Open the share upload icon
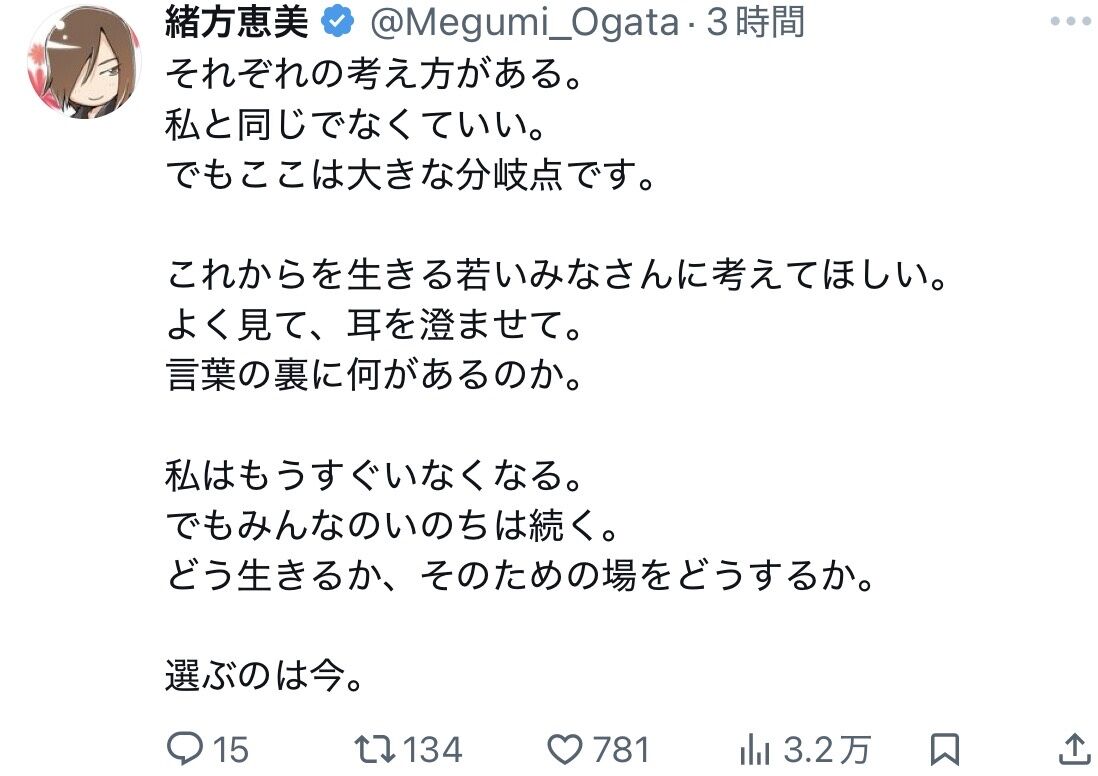The width and height of the screenshot is (1098, 776). pos(1074,749)
